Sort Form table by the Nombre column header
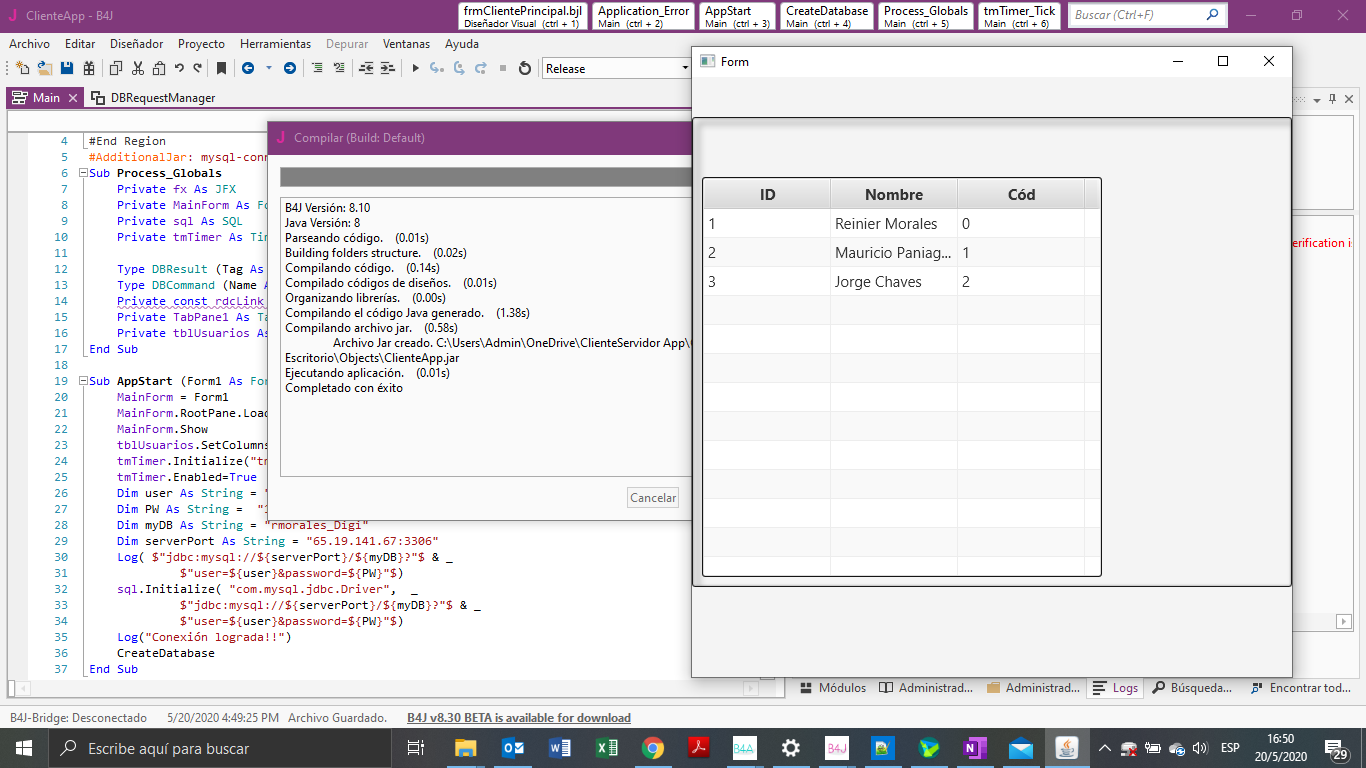The width and height of the screenshot is (1366, 768). 894,194
